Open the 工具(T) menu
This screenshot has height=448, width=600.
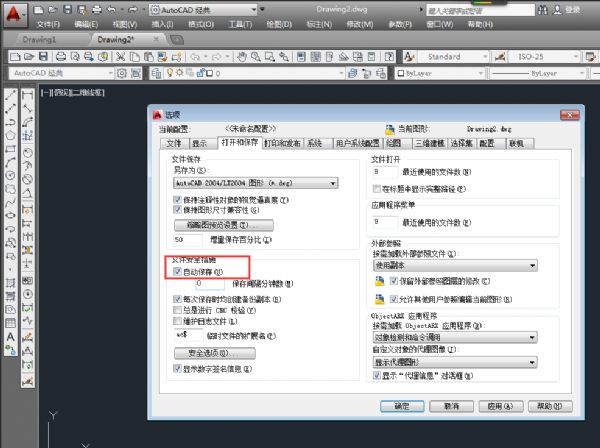pos(240,24)
